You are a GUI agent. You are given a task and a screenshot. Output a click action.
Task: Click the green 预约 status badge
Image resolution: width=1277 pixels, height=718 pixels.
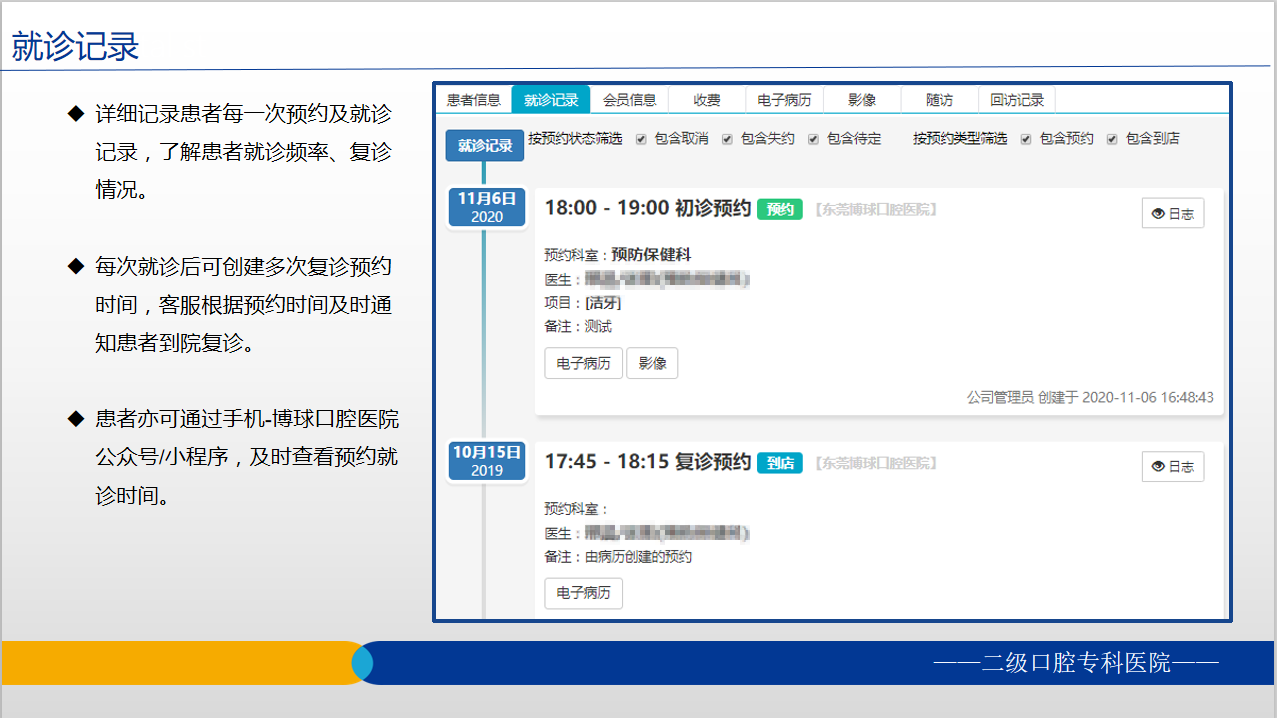click(x=779, y=211)
